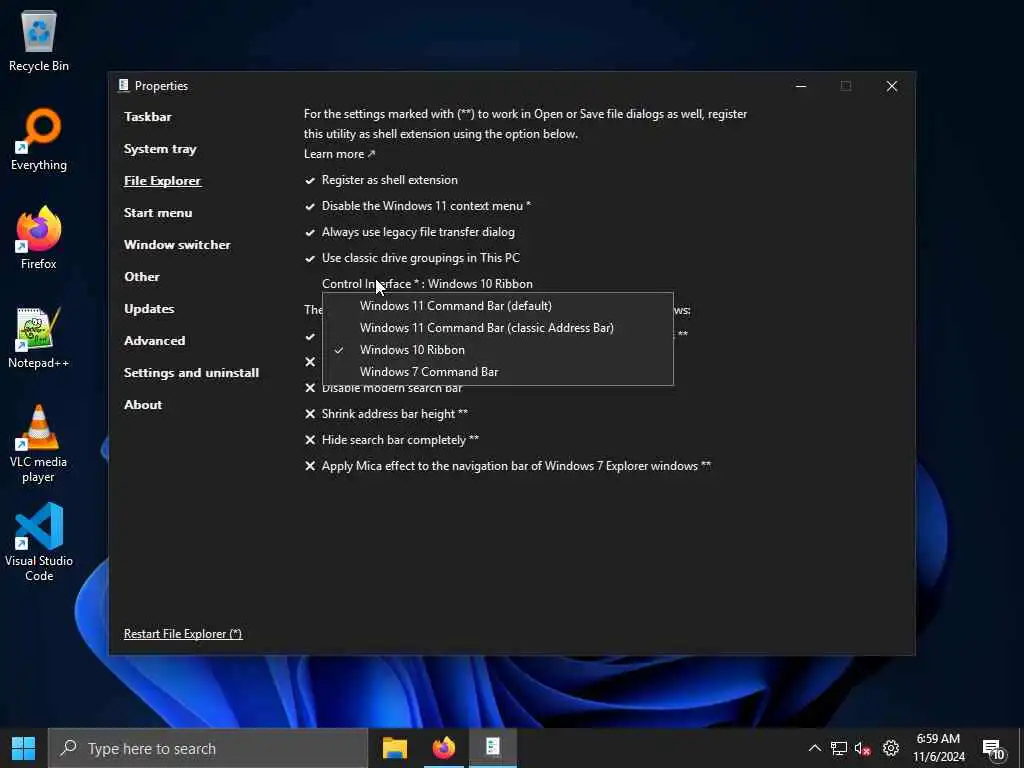Toggle Apply Mica effect to navigation bar
This screenshot has width=1024, height=768.
[x=507, y=466]
